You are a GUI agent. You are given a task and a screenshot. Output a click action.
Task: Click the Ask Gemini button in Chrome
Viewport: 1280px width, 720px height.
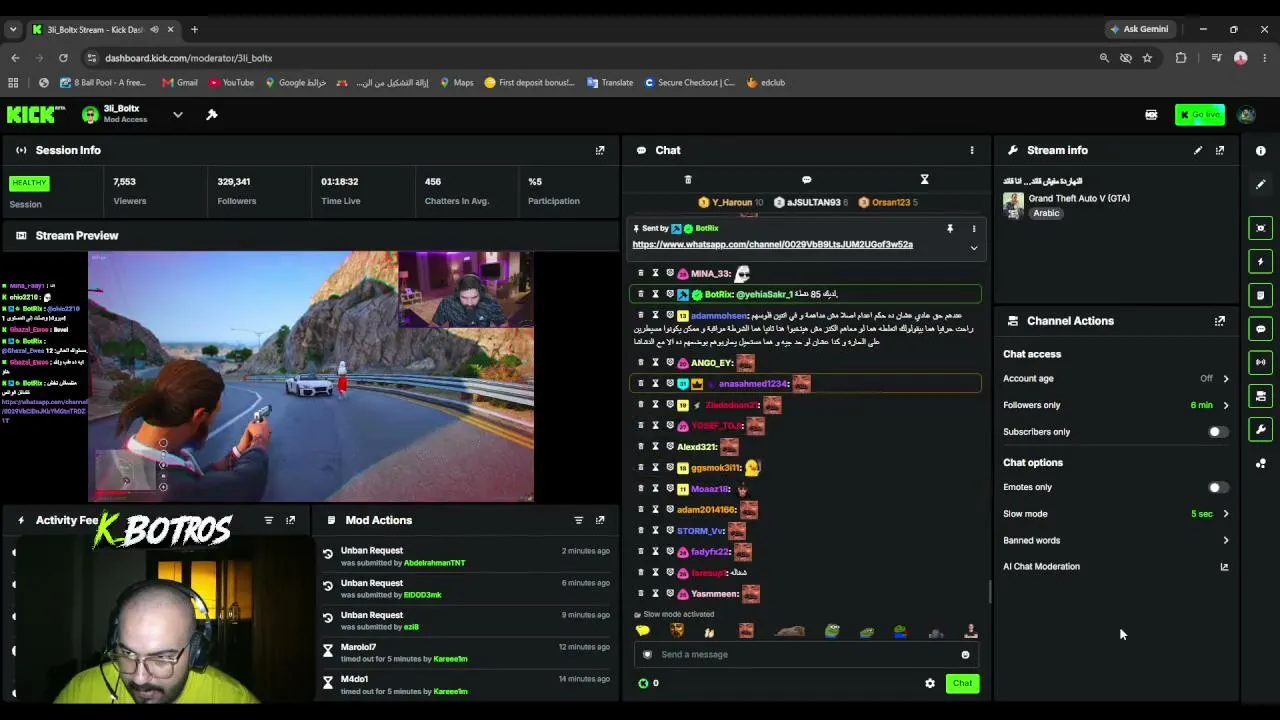point(1138,29)
